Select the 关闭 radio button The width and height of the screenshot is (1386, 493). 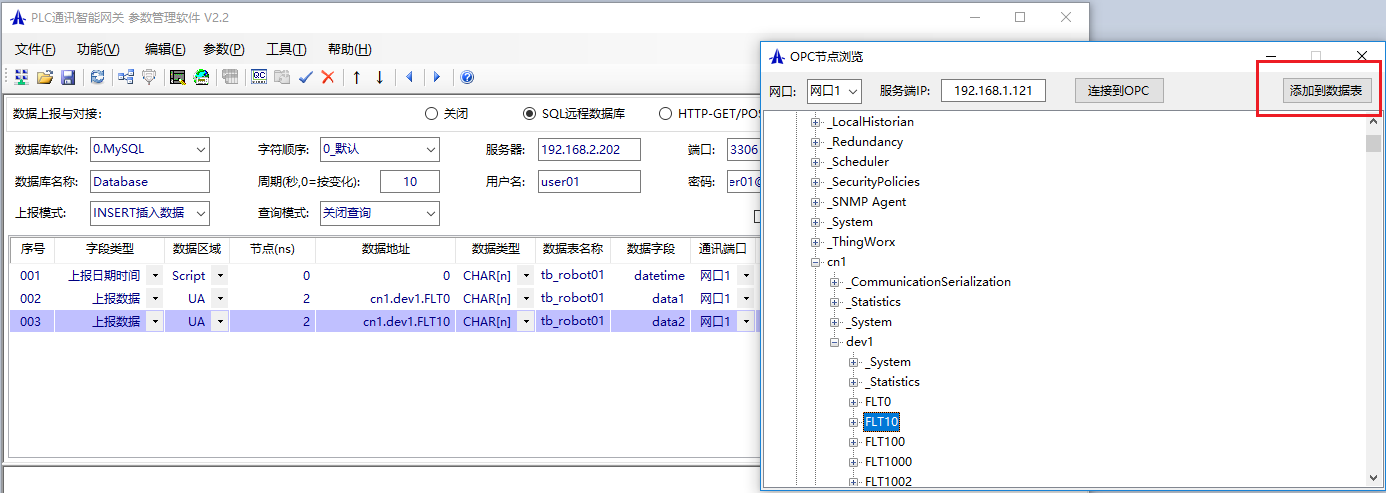(x=432, y=114)
